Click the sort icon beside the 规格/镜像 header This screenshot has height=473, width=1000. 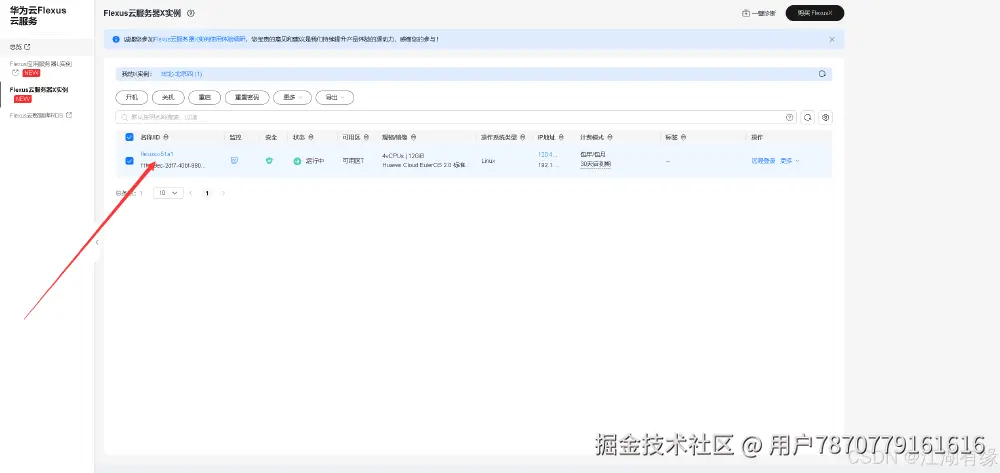414,137
